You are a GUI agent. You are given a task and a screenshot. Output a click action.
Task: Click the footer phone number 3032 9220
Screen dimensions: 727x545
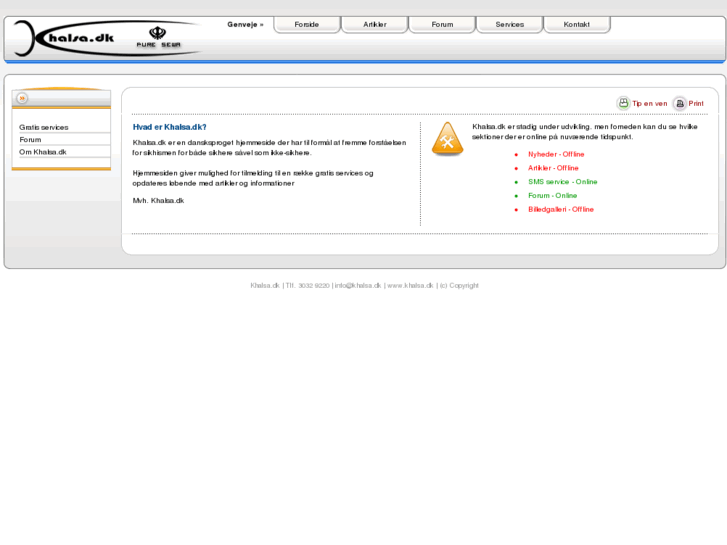click(x=314, y=286)
